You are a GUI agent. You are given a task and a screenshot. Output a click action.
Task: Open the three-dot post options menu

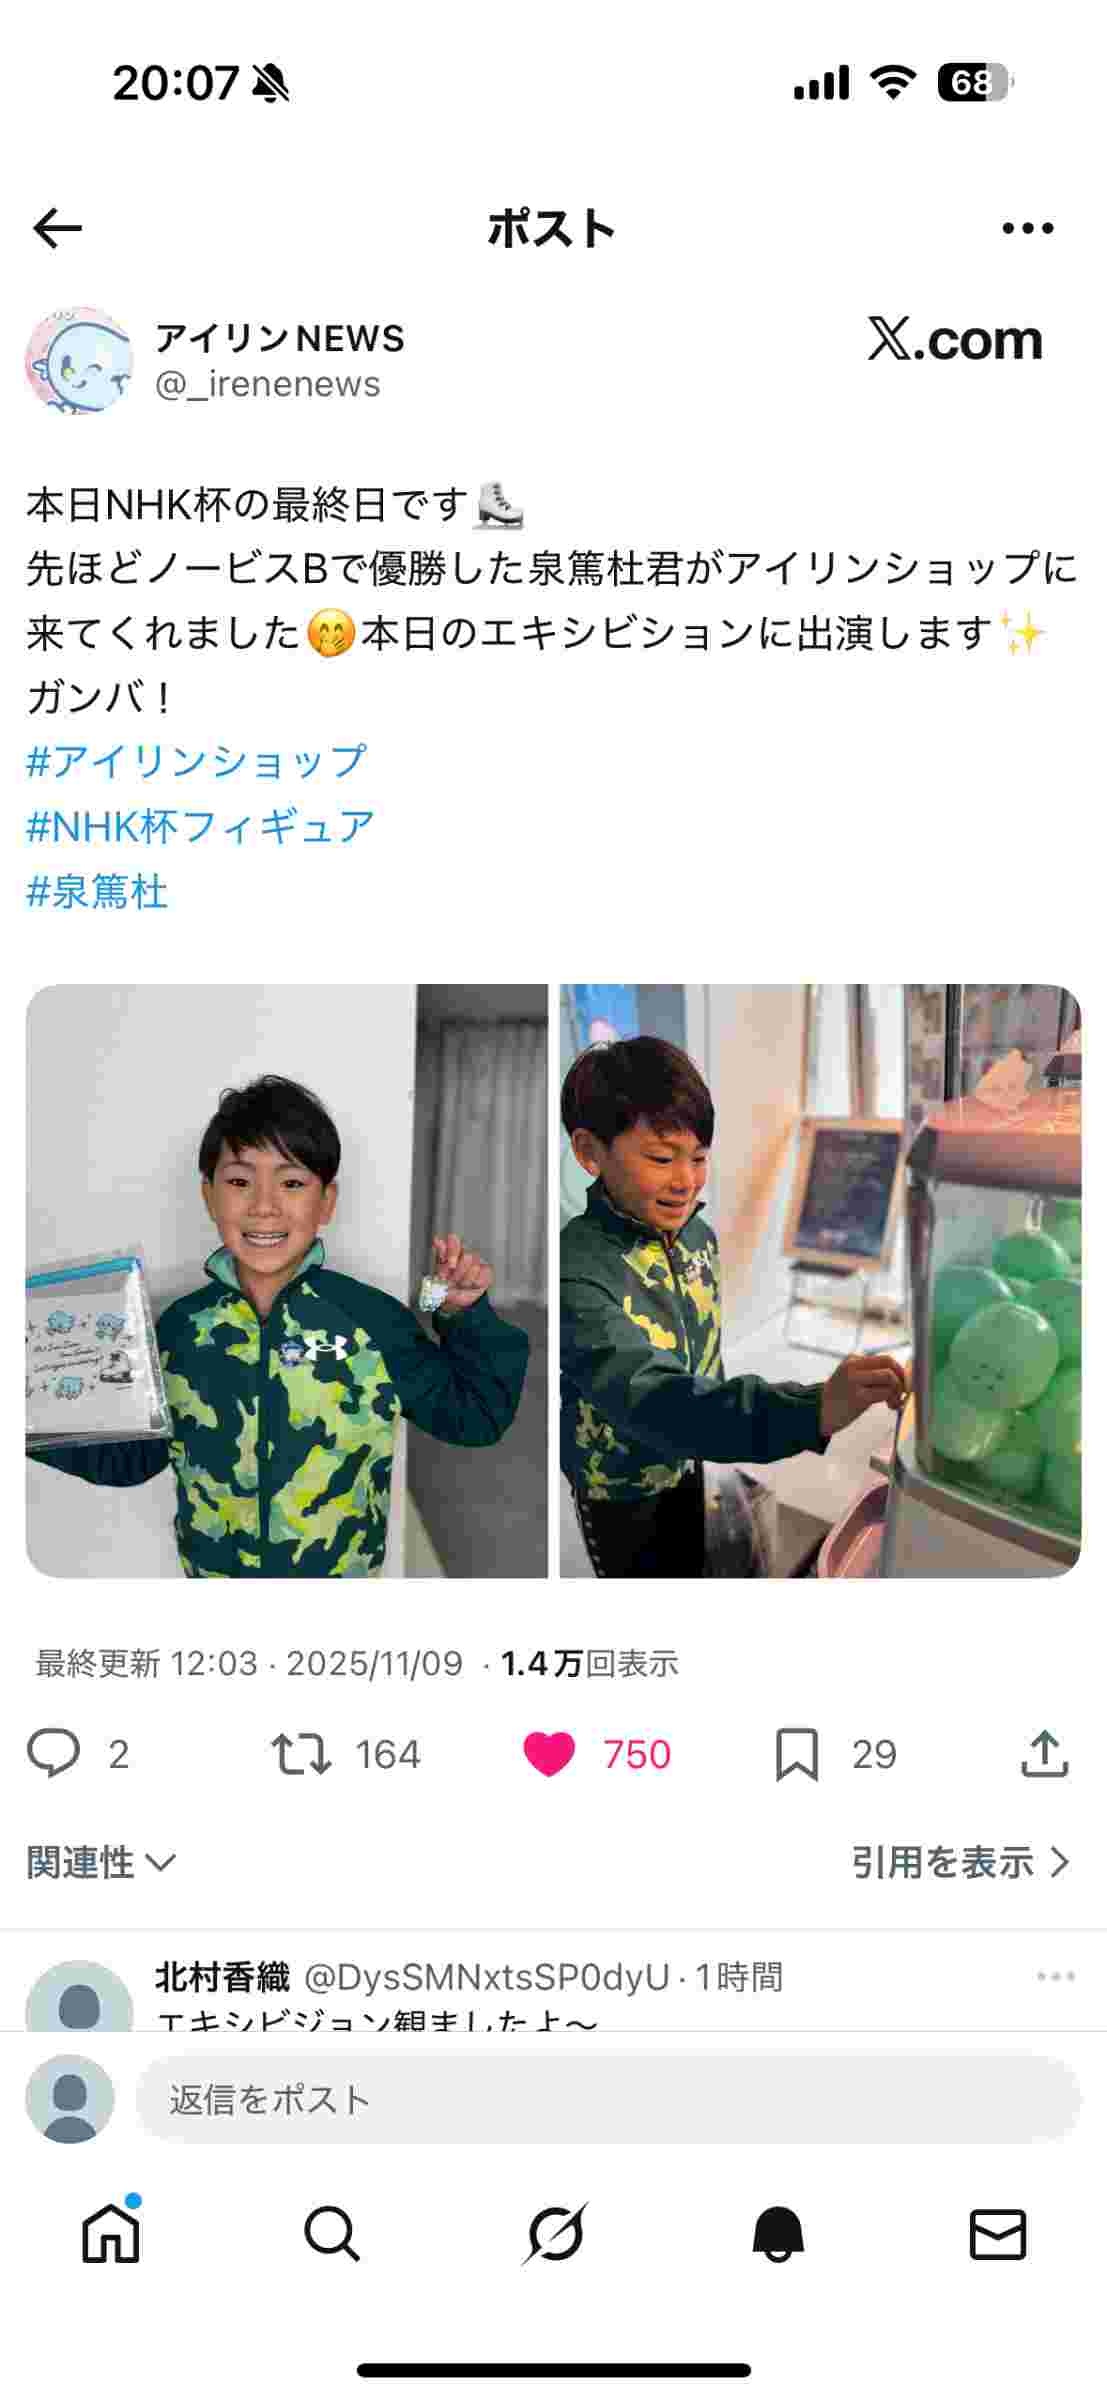(1028, 229)
